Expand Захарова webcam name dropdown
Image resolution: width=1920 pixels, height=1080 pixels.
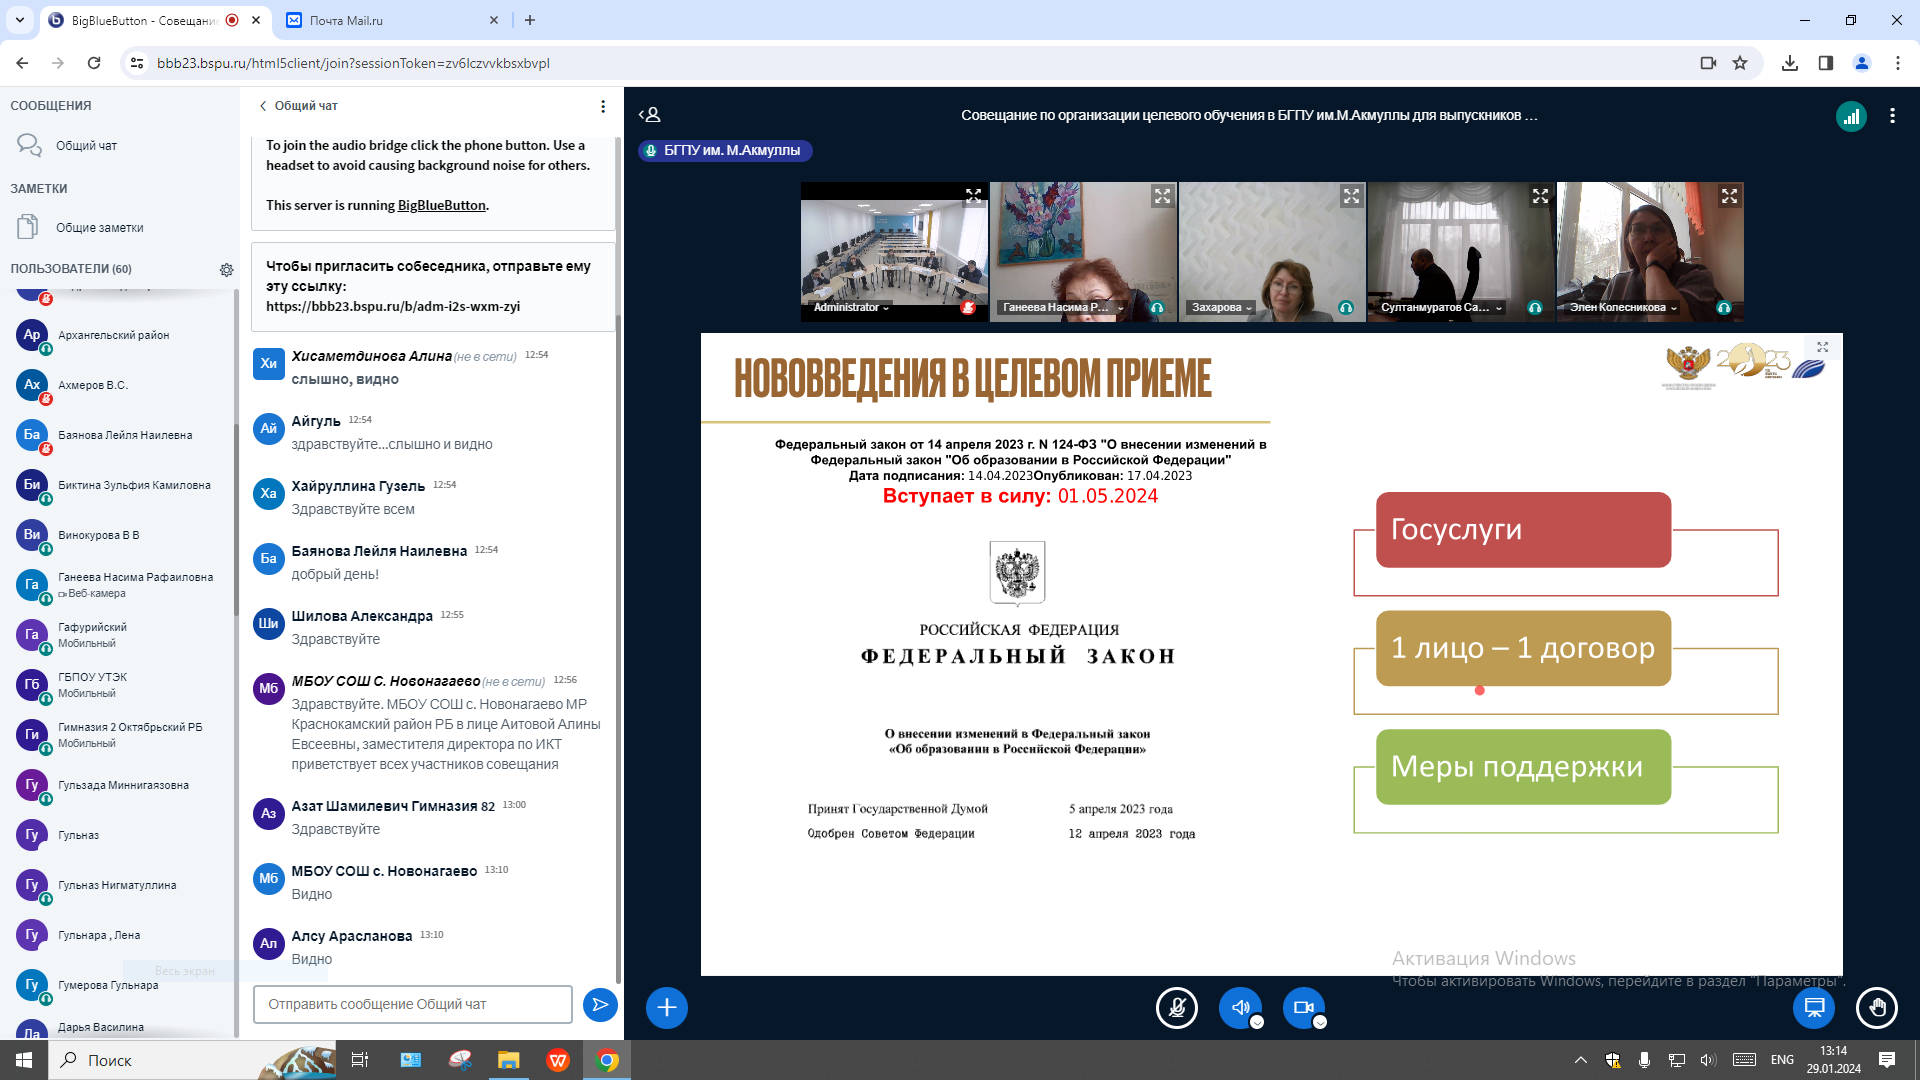coord(1222,308)
